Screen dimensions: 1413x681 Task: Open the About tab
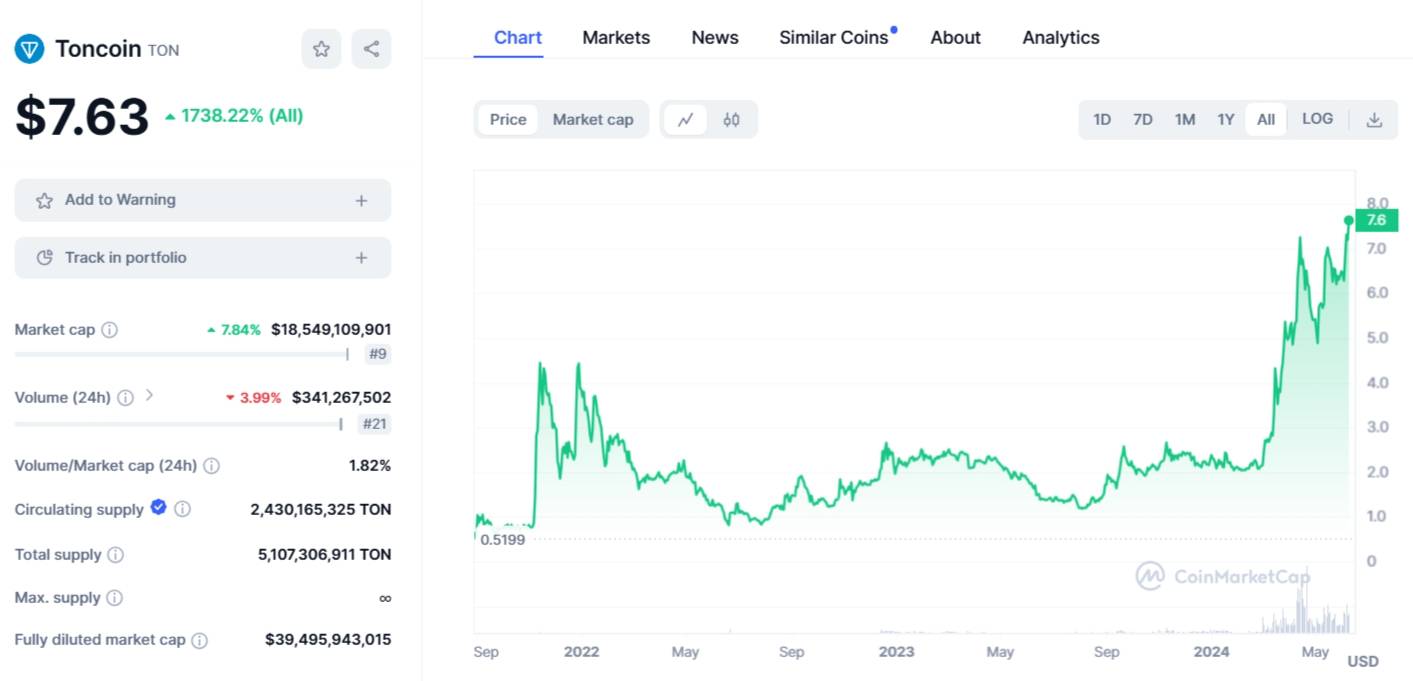click(x=956, y=38)
